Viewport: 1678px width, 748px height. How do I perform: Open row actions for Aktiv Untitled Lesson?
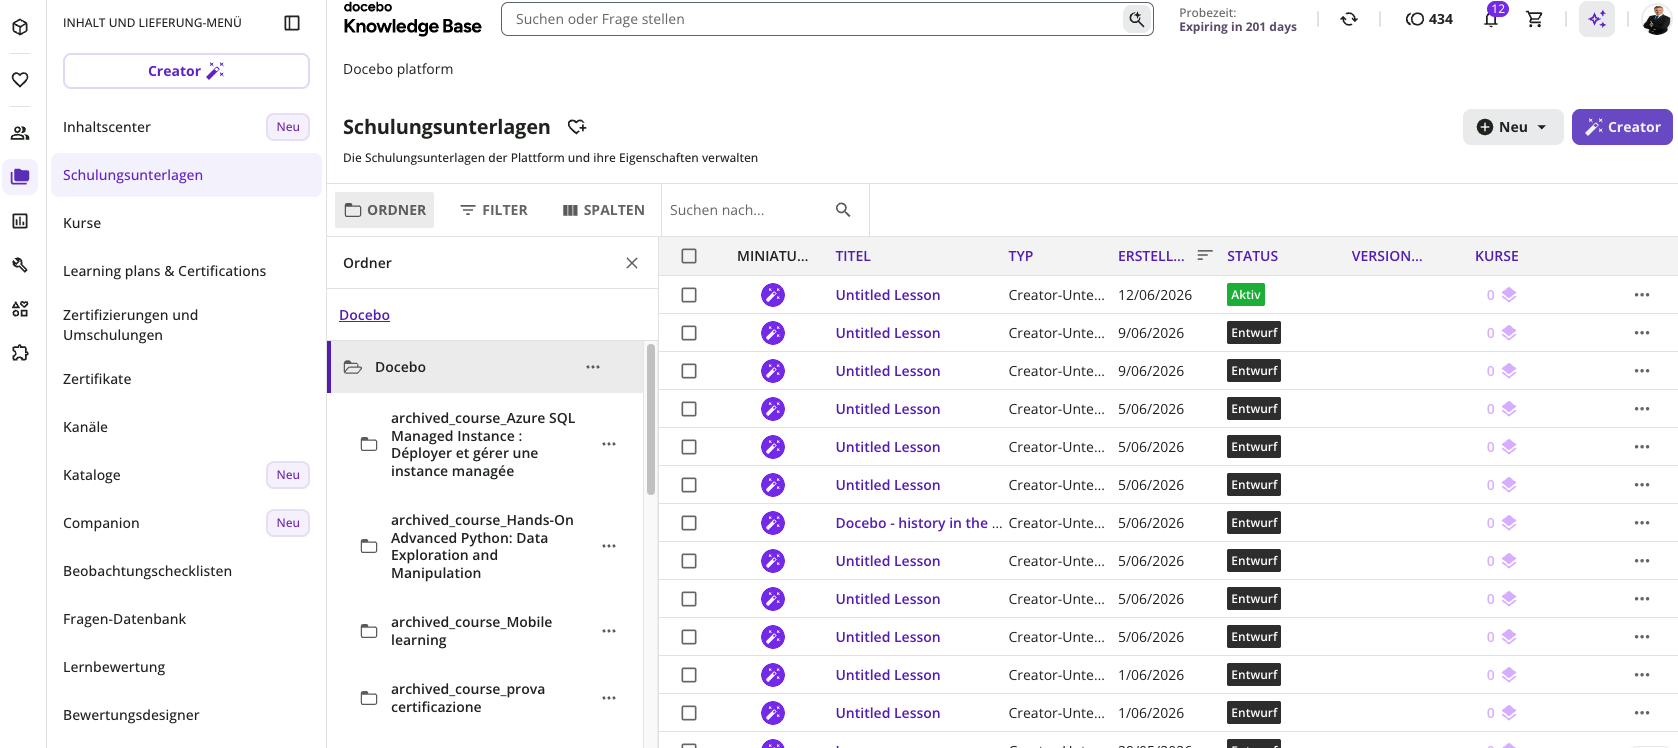pyautogui.click(x=1642, y=295)
